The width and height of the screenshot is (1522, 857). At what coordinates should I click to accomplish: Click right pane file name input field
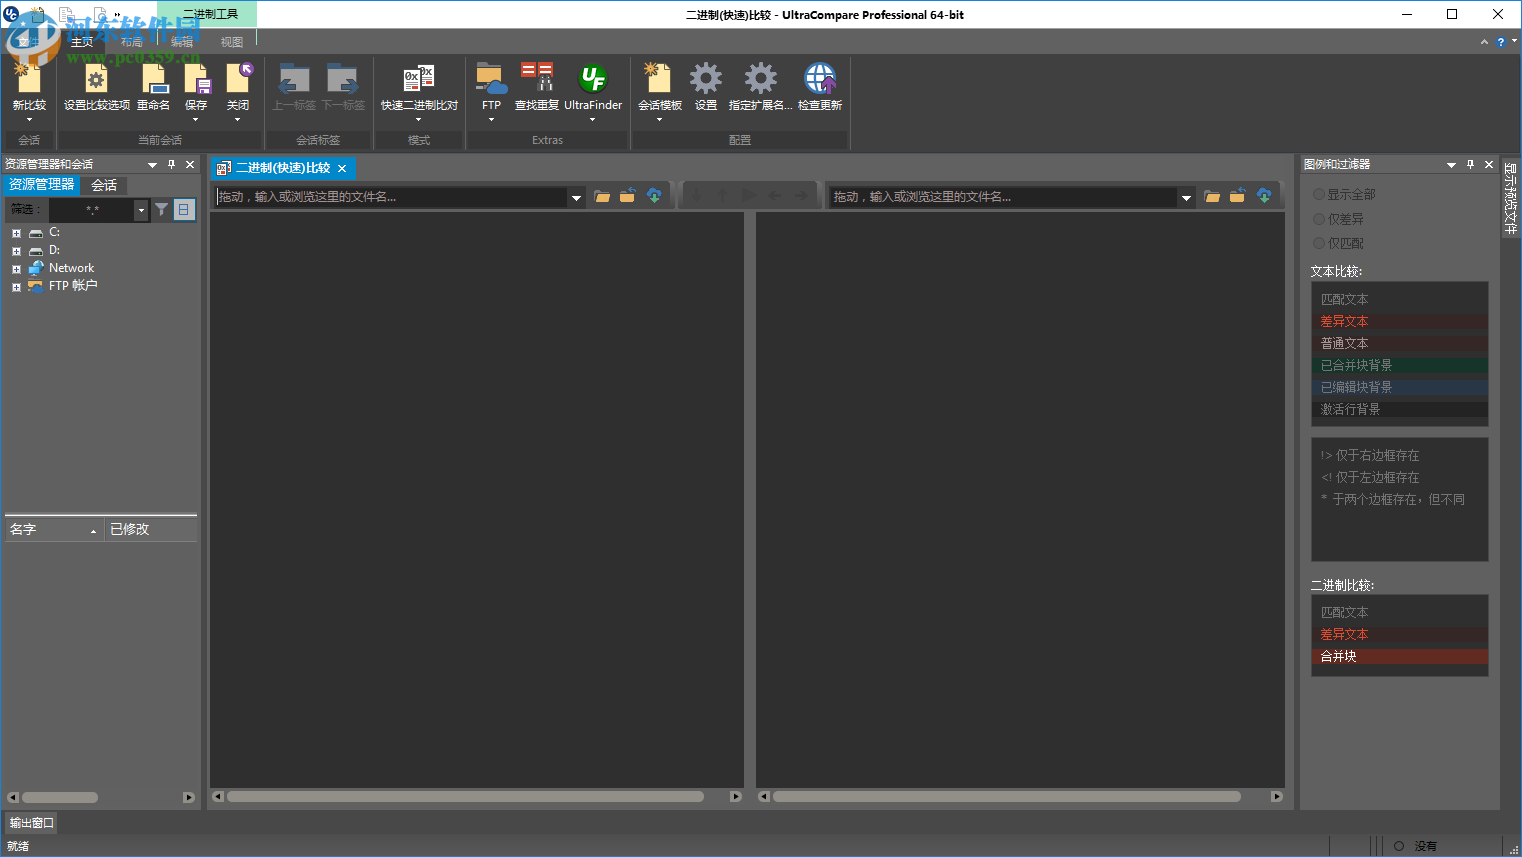(x=1004, y=197)
